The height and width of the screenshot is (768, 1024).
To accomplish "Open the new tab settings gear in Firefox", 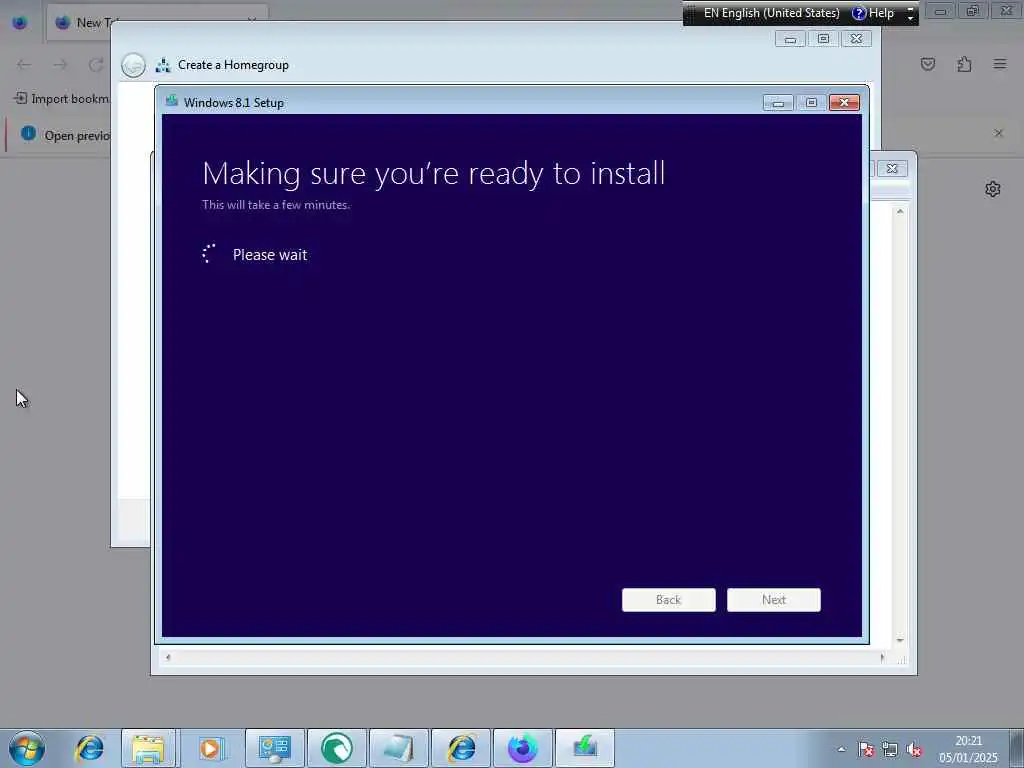I will pos(993,189).
